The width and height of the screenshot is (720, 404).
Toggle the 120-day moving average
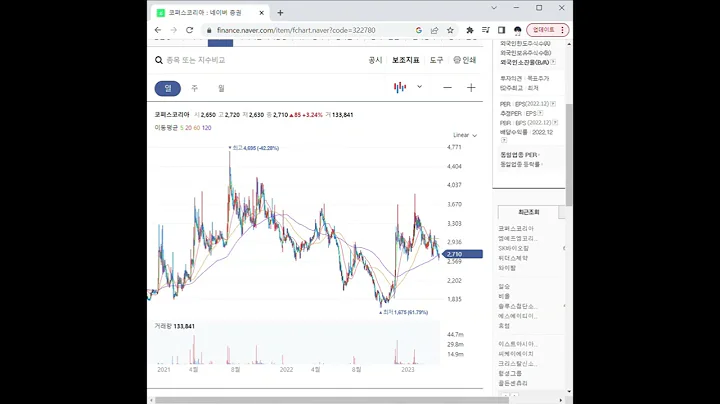point(207,128)
